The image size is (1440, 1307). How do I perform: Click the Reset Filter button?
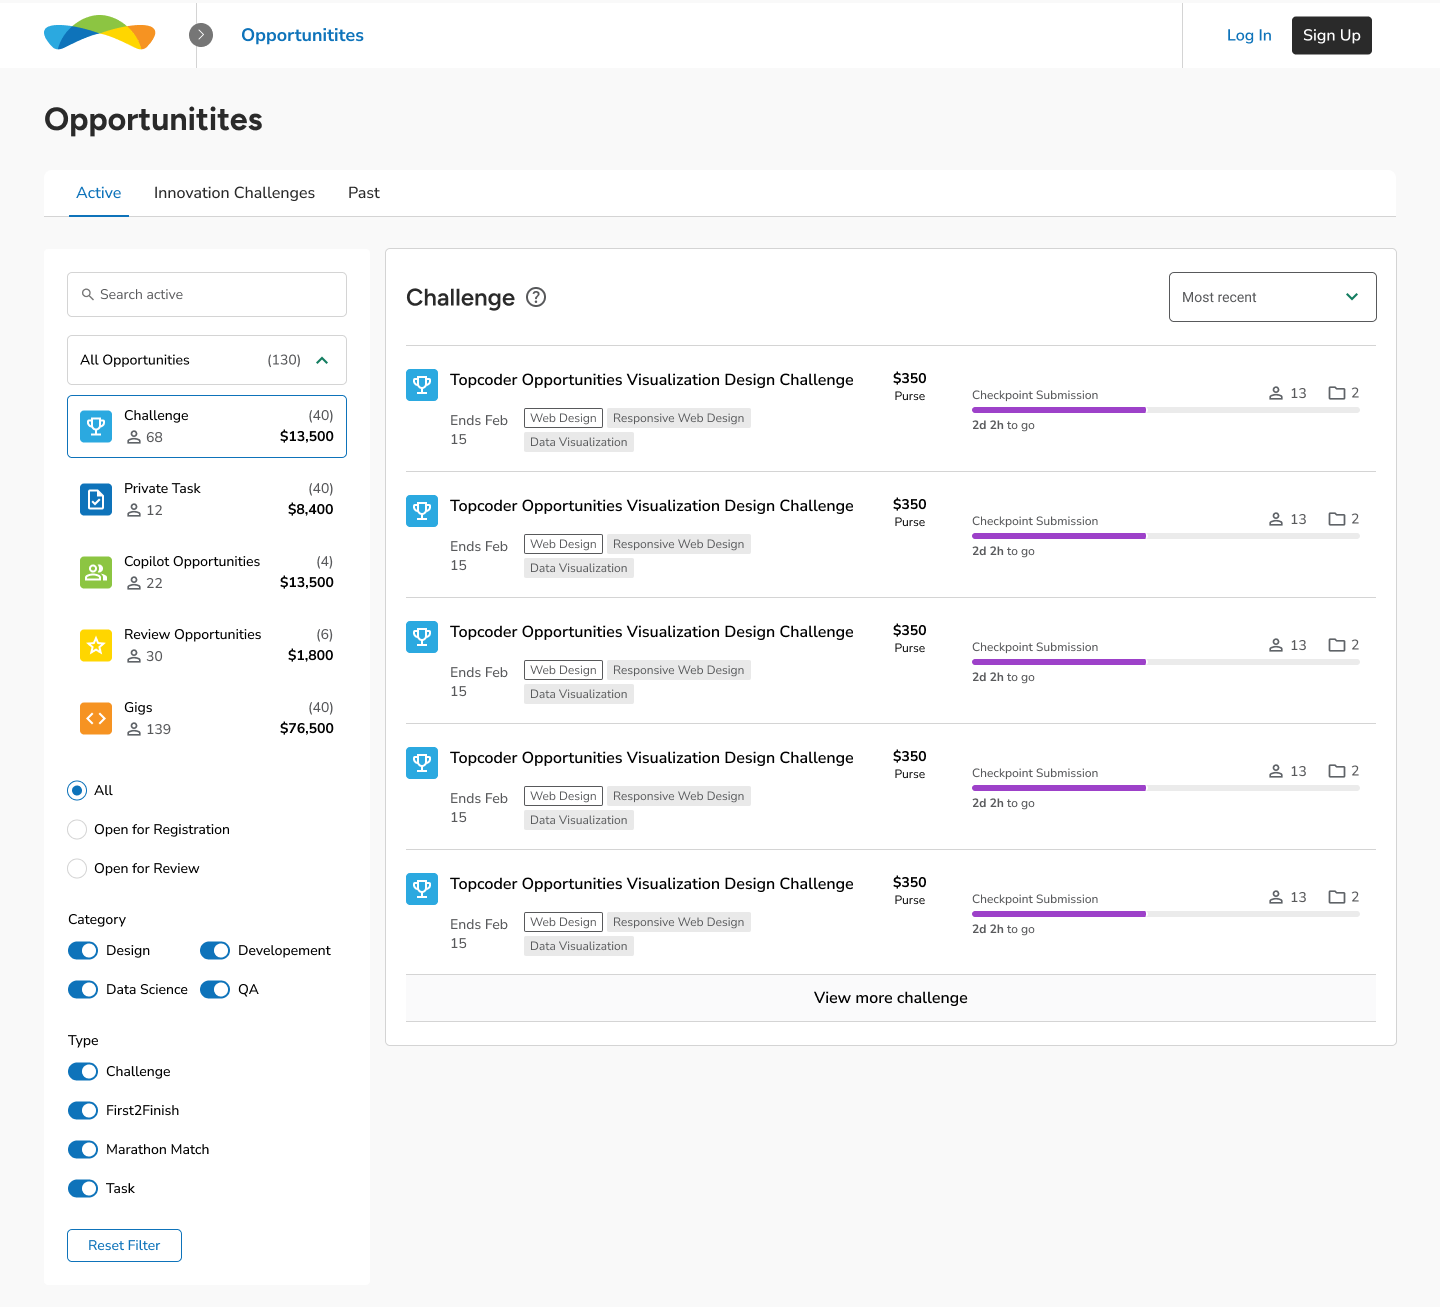pyautogui.click(x=124, y=1245)
